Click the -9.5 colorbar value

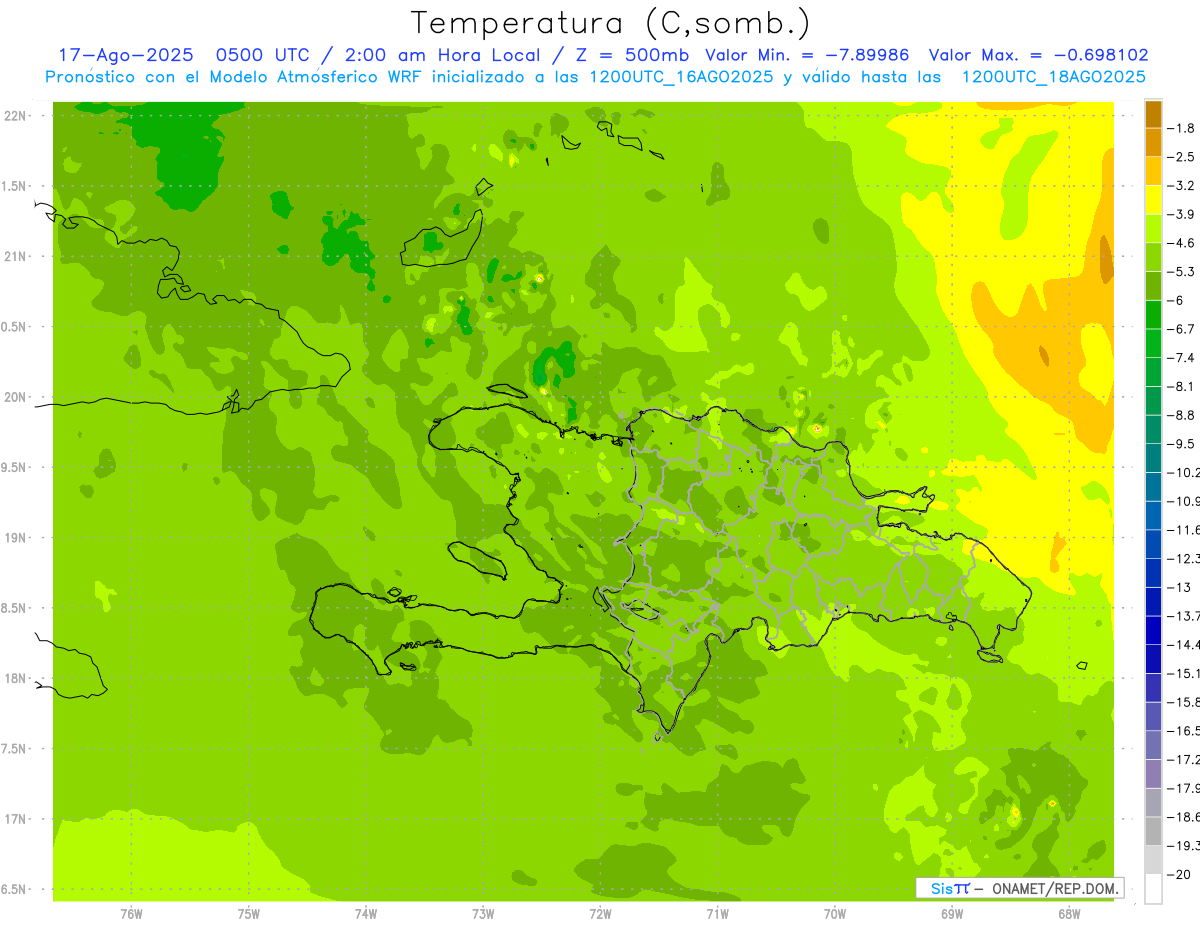click(x=1183, y=443)
